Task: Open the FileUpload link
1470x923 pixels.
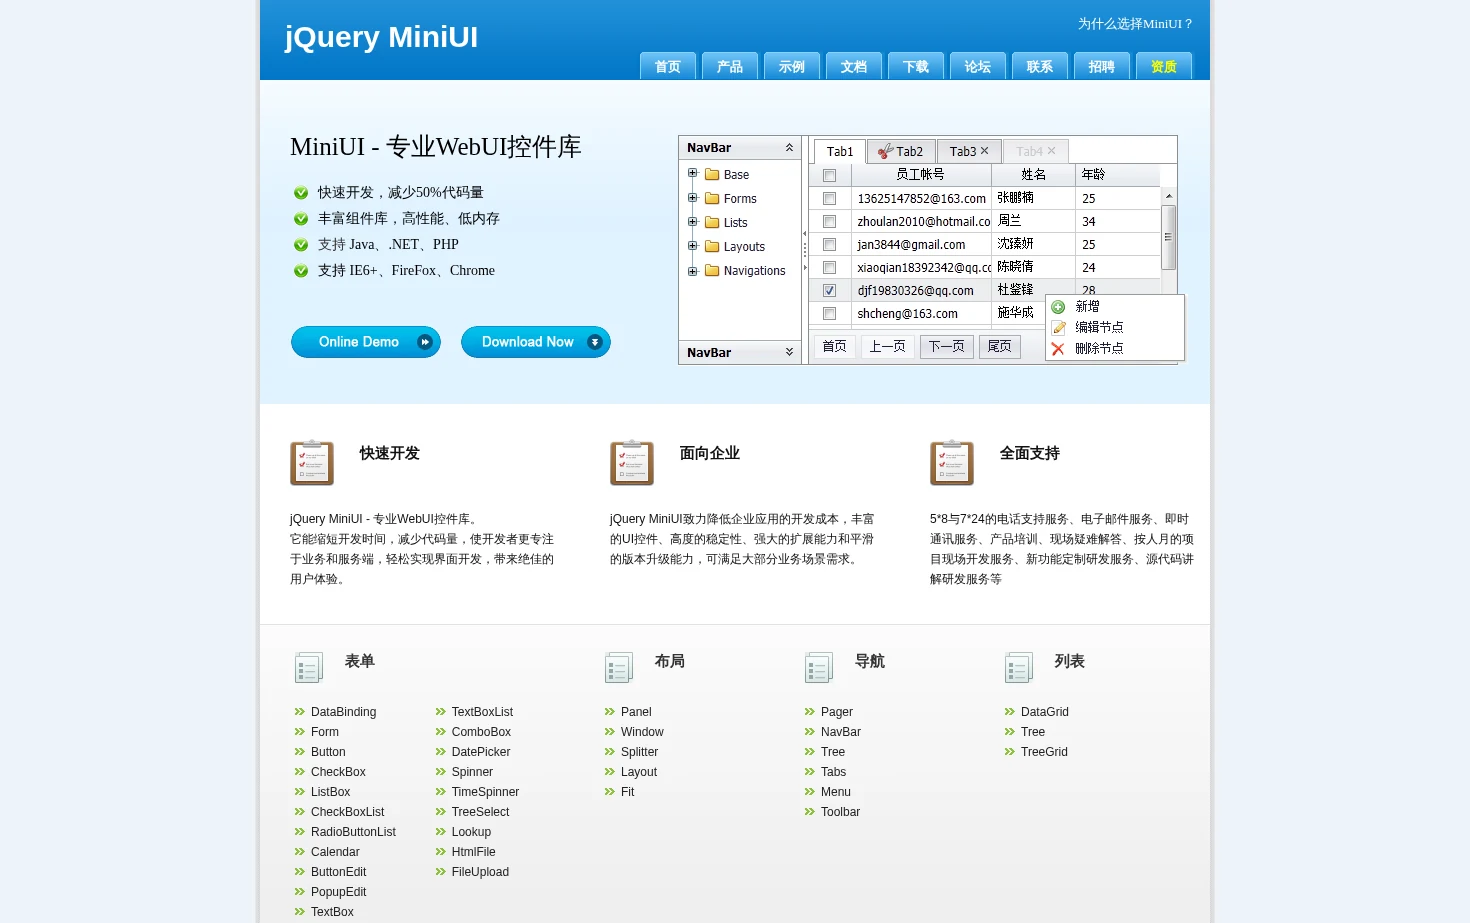Action: tap(480, 872)
